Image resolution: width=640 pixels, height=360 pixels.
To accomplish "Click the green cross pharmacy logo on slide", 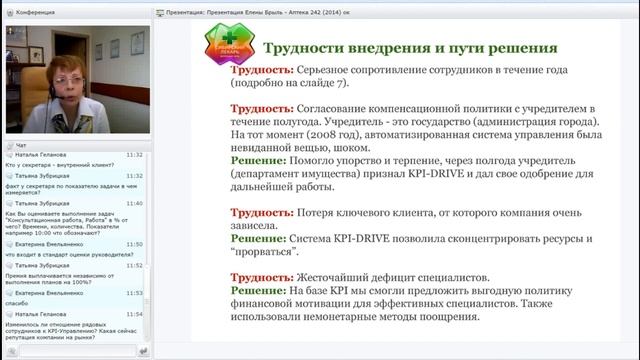I will (x=230, y=44).
